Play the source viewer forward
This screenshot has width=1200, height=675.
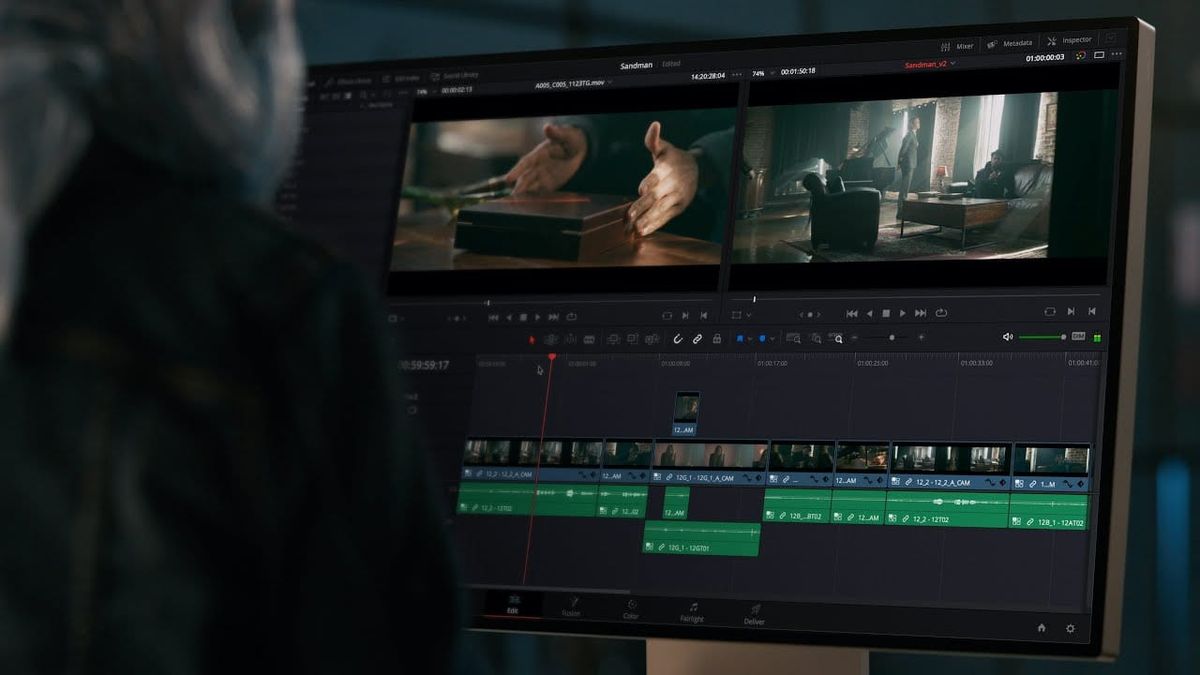click(x=537, y=317)
